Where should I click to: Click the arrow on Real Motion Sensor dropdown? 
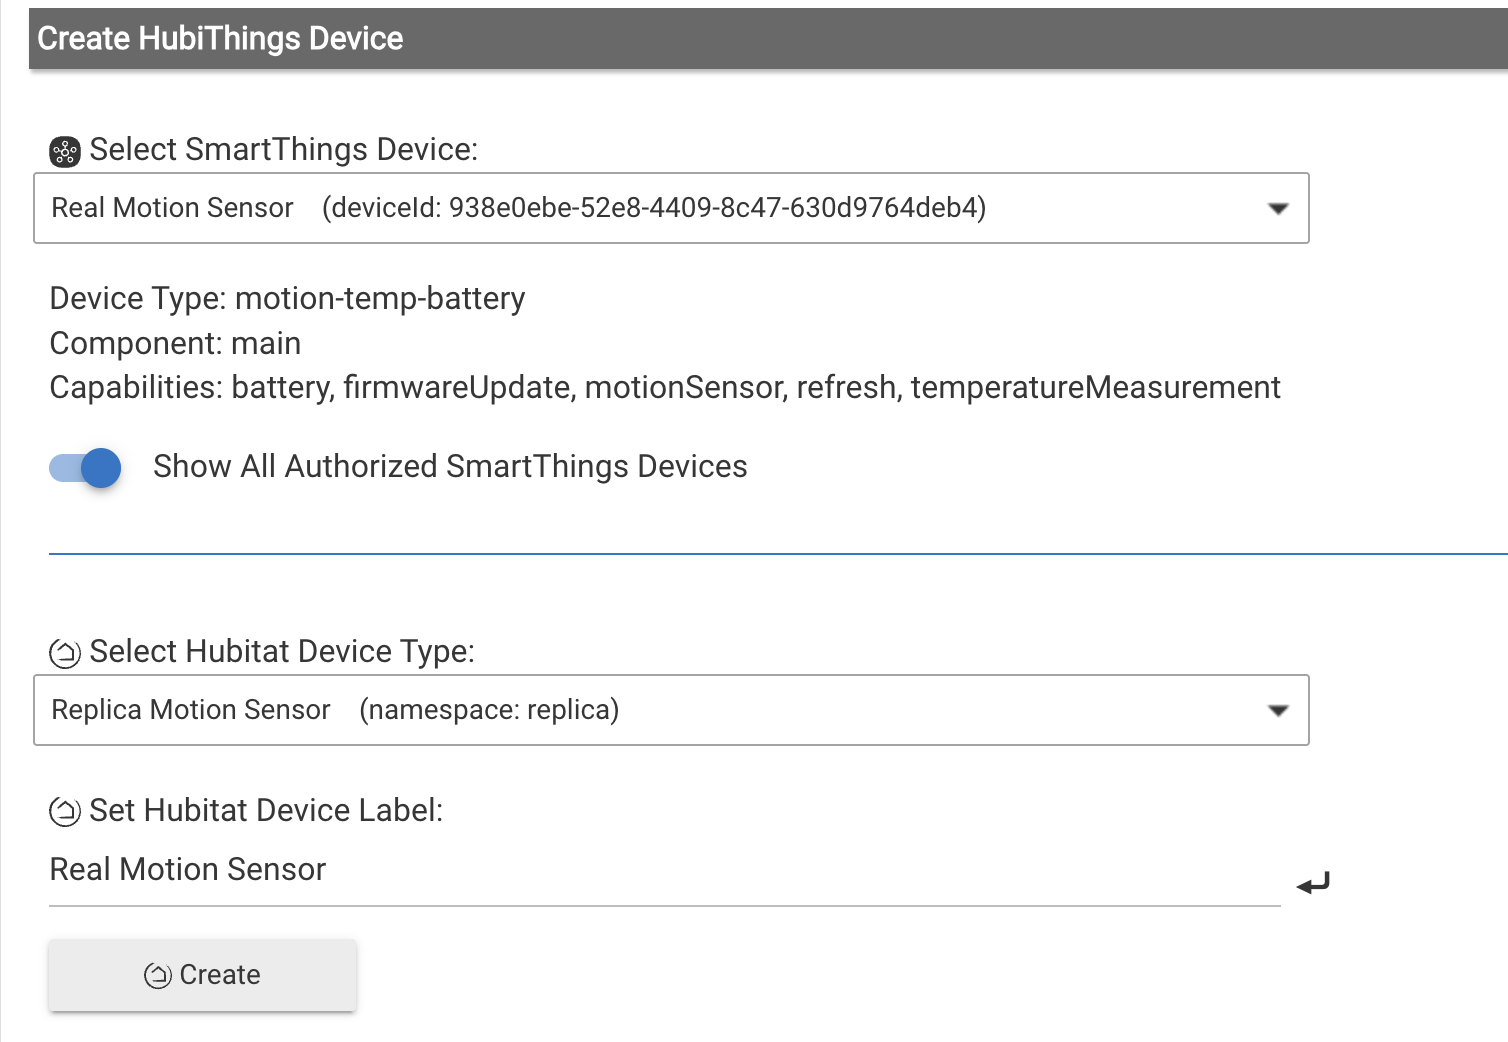pos(1278,208)
